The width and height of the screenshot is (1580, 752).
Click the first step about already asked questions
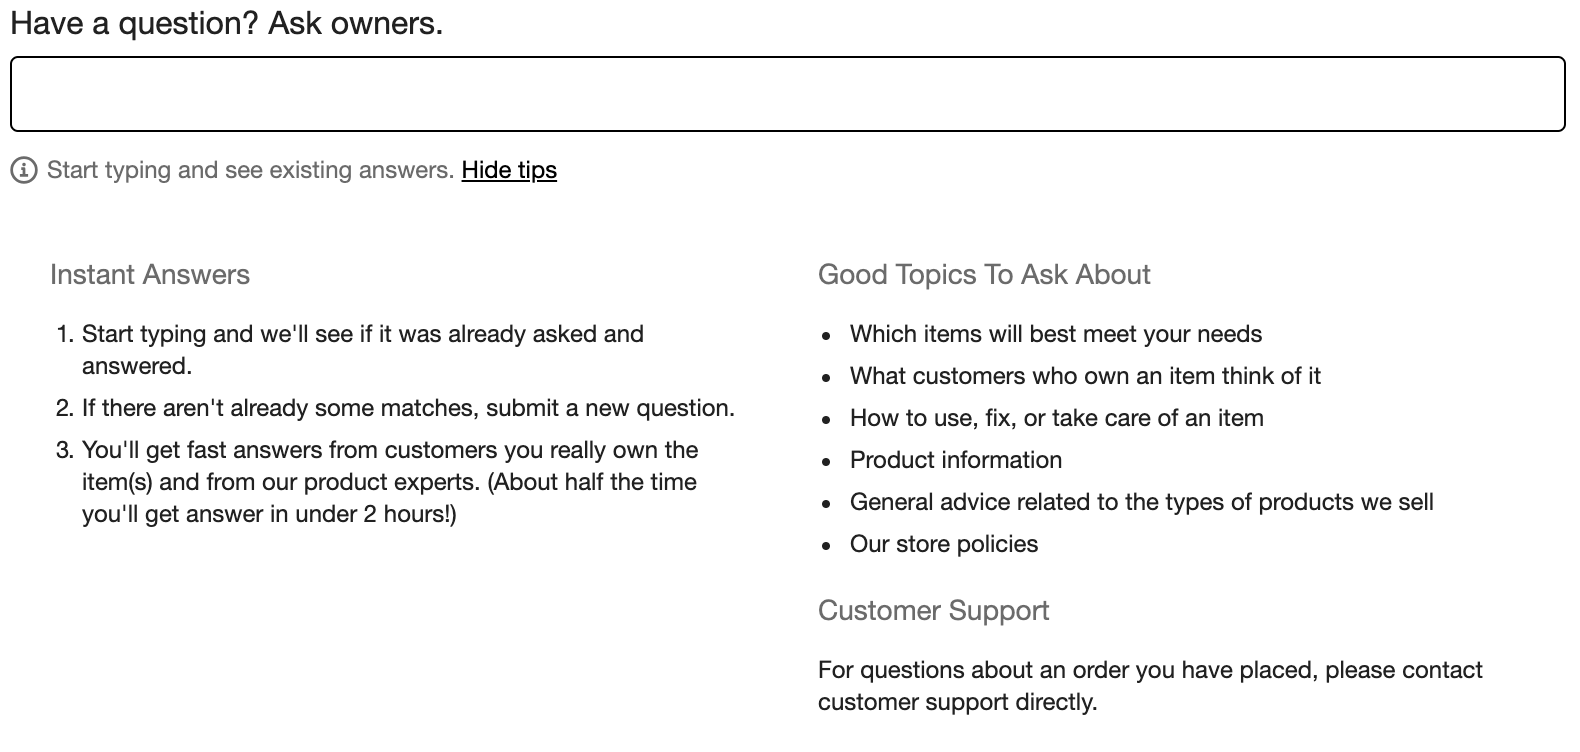click(362, 334)
